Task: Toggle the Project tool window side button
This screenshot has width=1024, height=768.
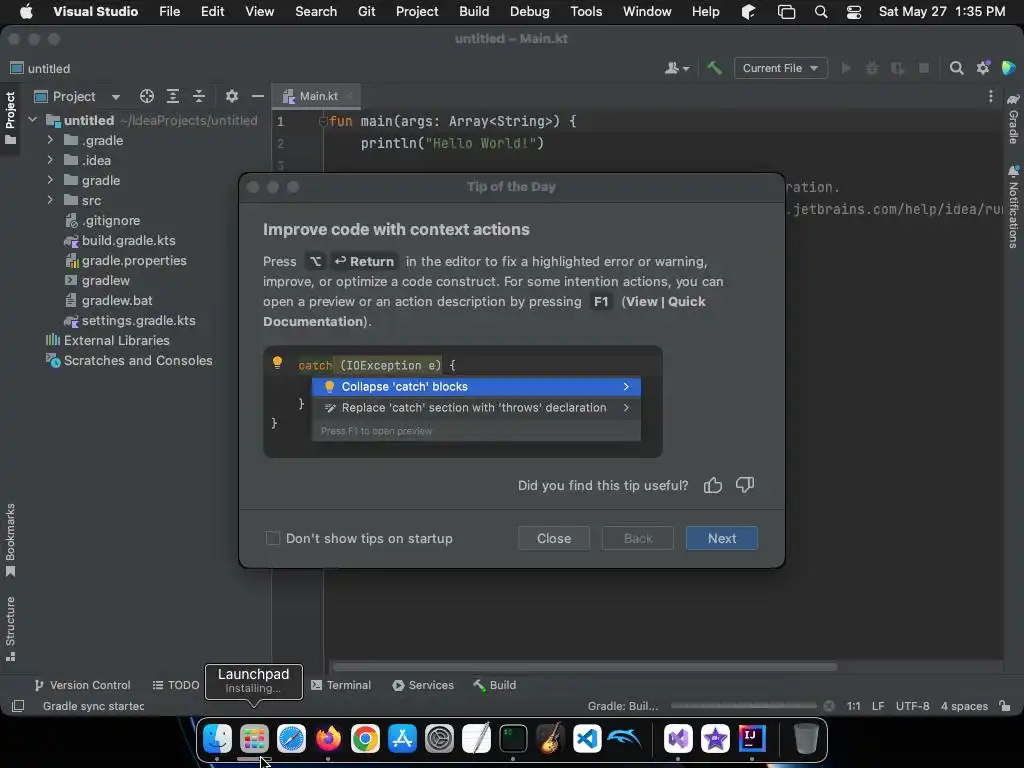Action: pyautogui.click(x=10, y=119)
